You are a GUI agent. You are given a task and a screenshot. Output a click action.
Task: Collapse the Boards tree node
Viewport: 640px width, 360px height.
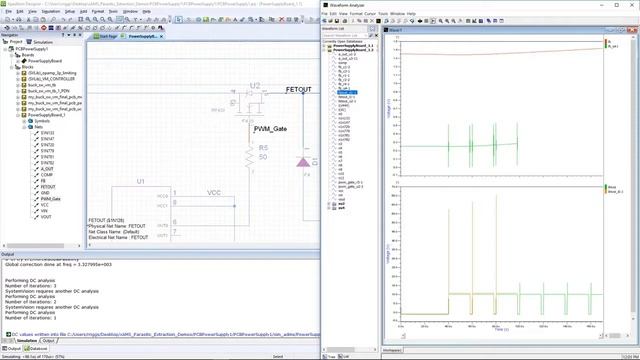(x=11, y=55)
